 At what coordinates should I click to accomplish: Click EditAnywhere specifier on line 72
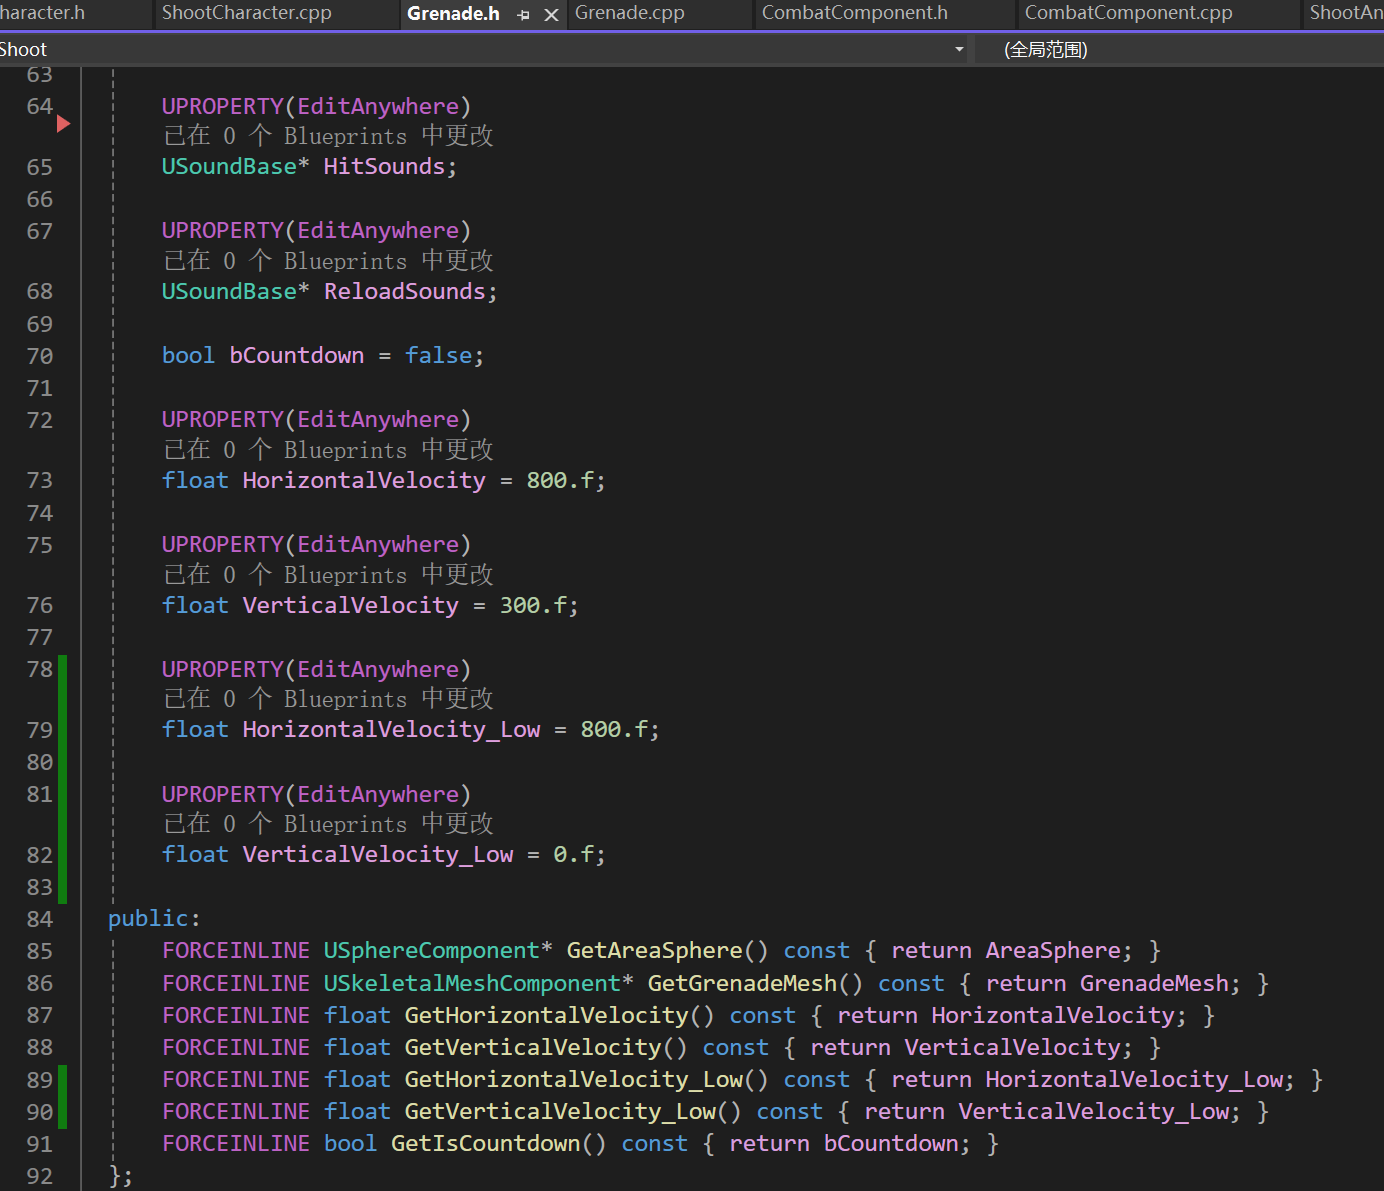point(378,419)
